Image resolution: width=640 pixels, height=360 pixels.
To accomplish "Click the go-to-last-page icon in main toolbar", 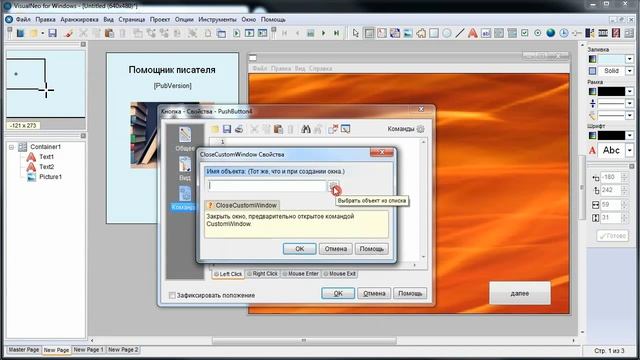I will point(336,33).
